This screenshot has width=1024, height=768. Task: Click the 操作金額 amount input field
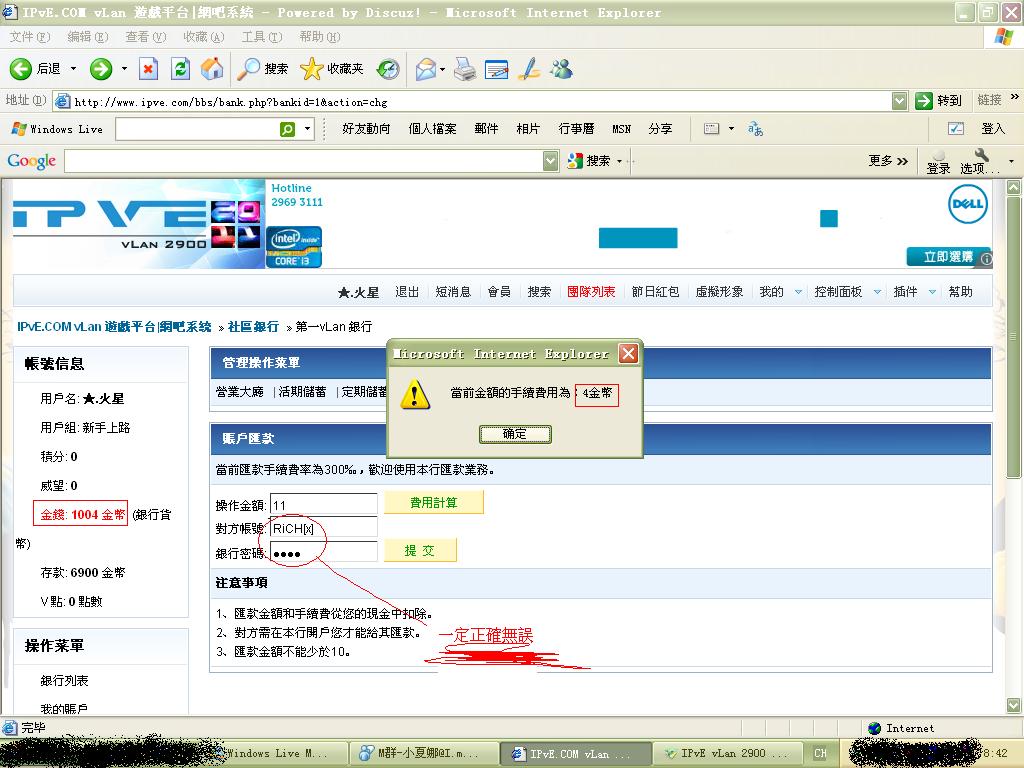[324, 505]
